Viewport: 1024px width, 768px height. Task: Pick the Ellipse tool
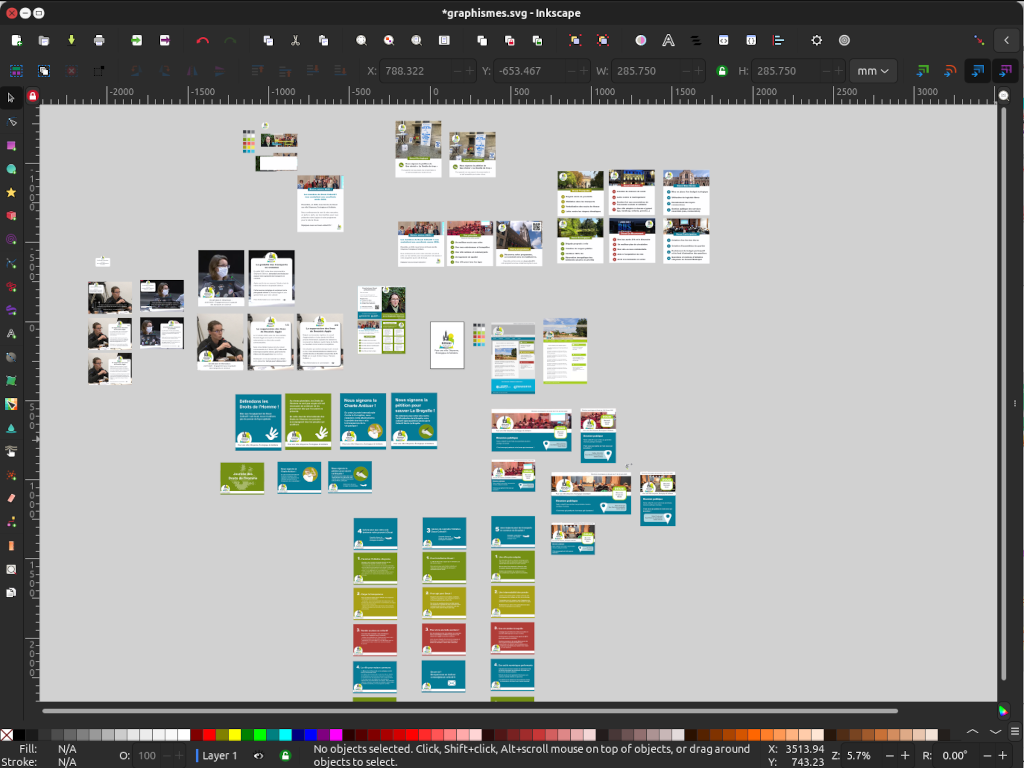11,169
